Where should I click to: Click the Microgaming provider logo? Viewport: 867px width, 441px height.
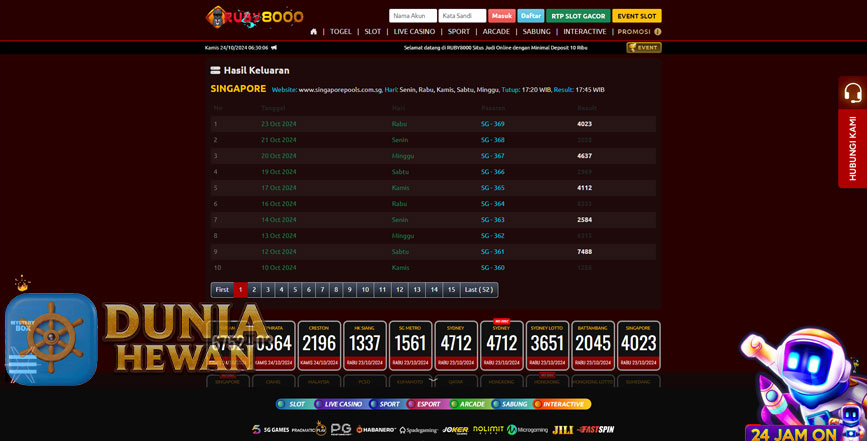click(527, 429)
